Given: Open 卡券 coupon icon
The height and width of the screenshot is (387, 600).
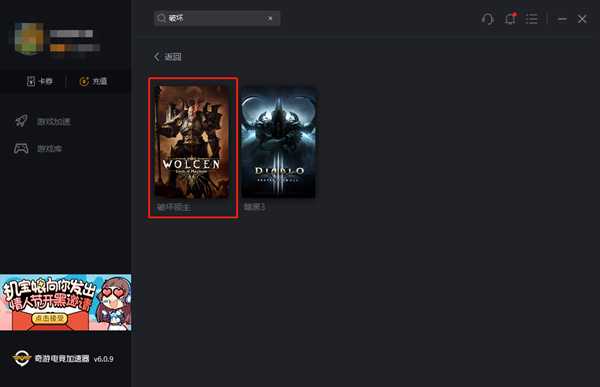Looking at the screenshot, I should (31, 81).
